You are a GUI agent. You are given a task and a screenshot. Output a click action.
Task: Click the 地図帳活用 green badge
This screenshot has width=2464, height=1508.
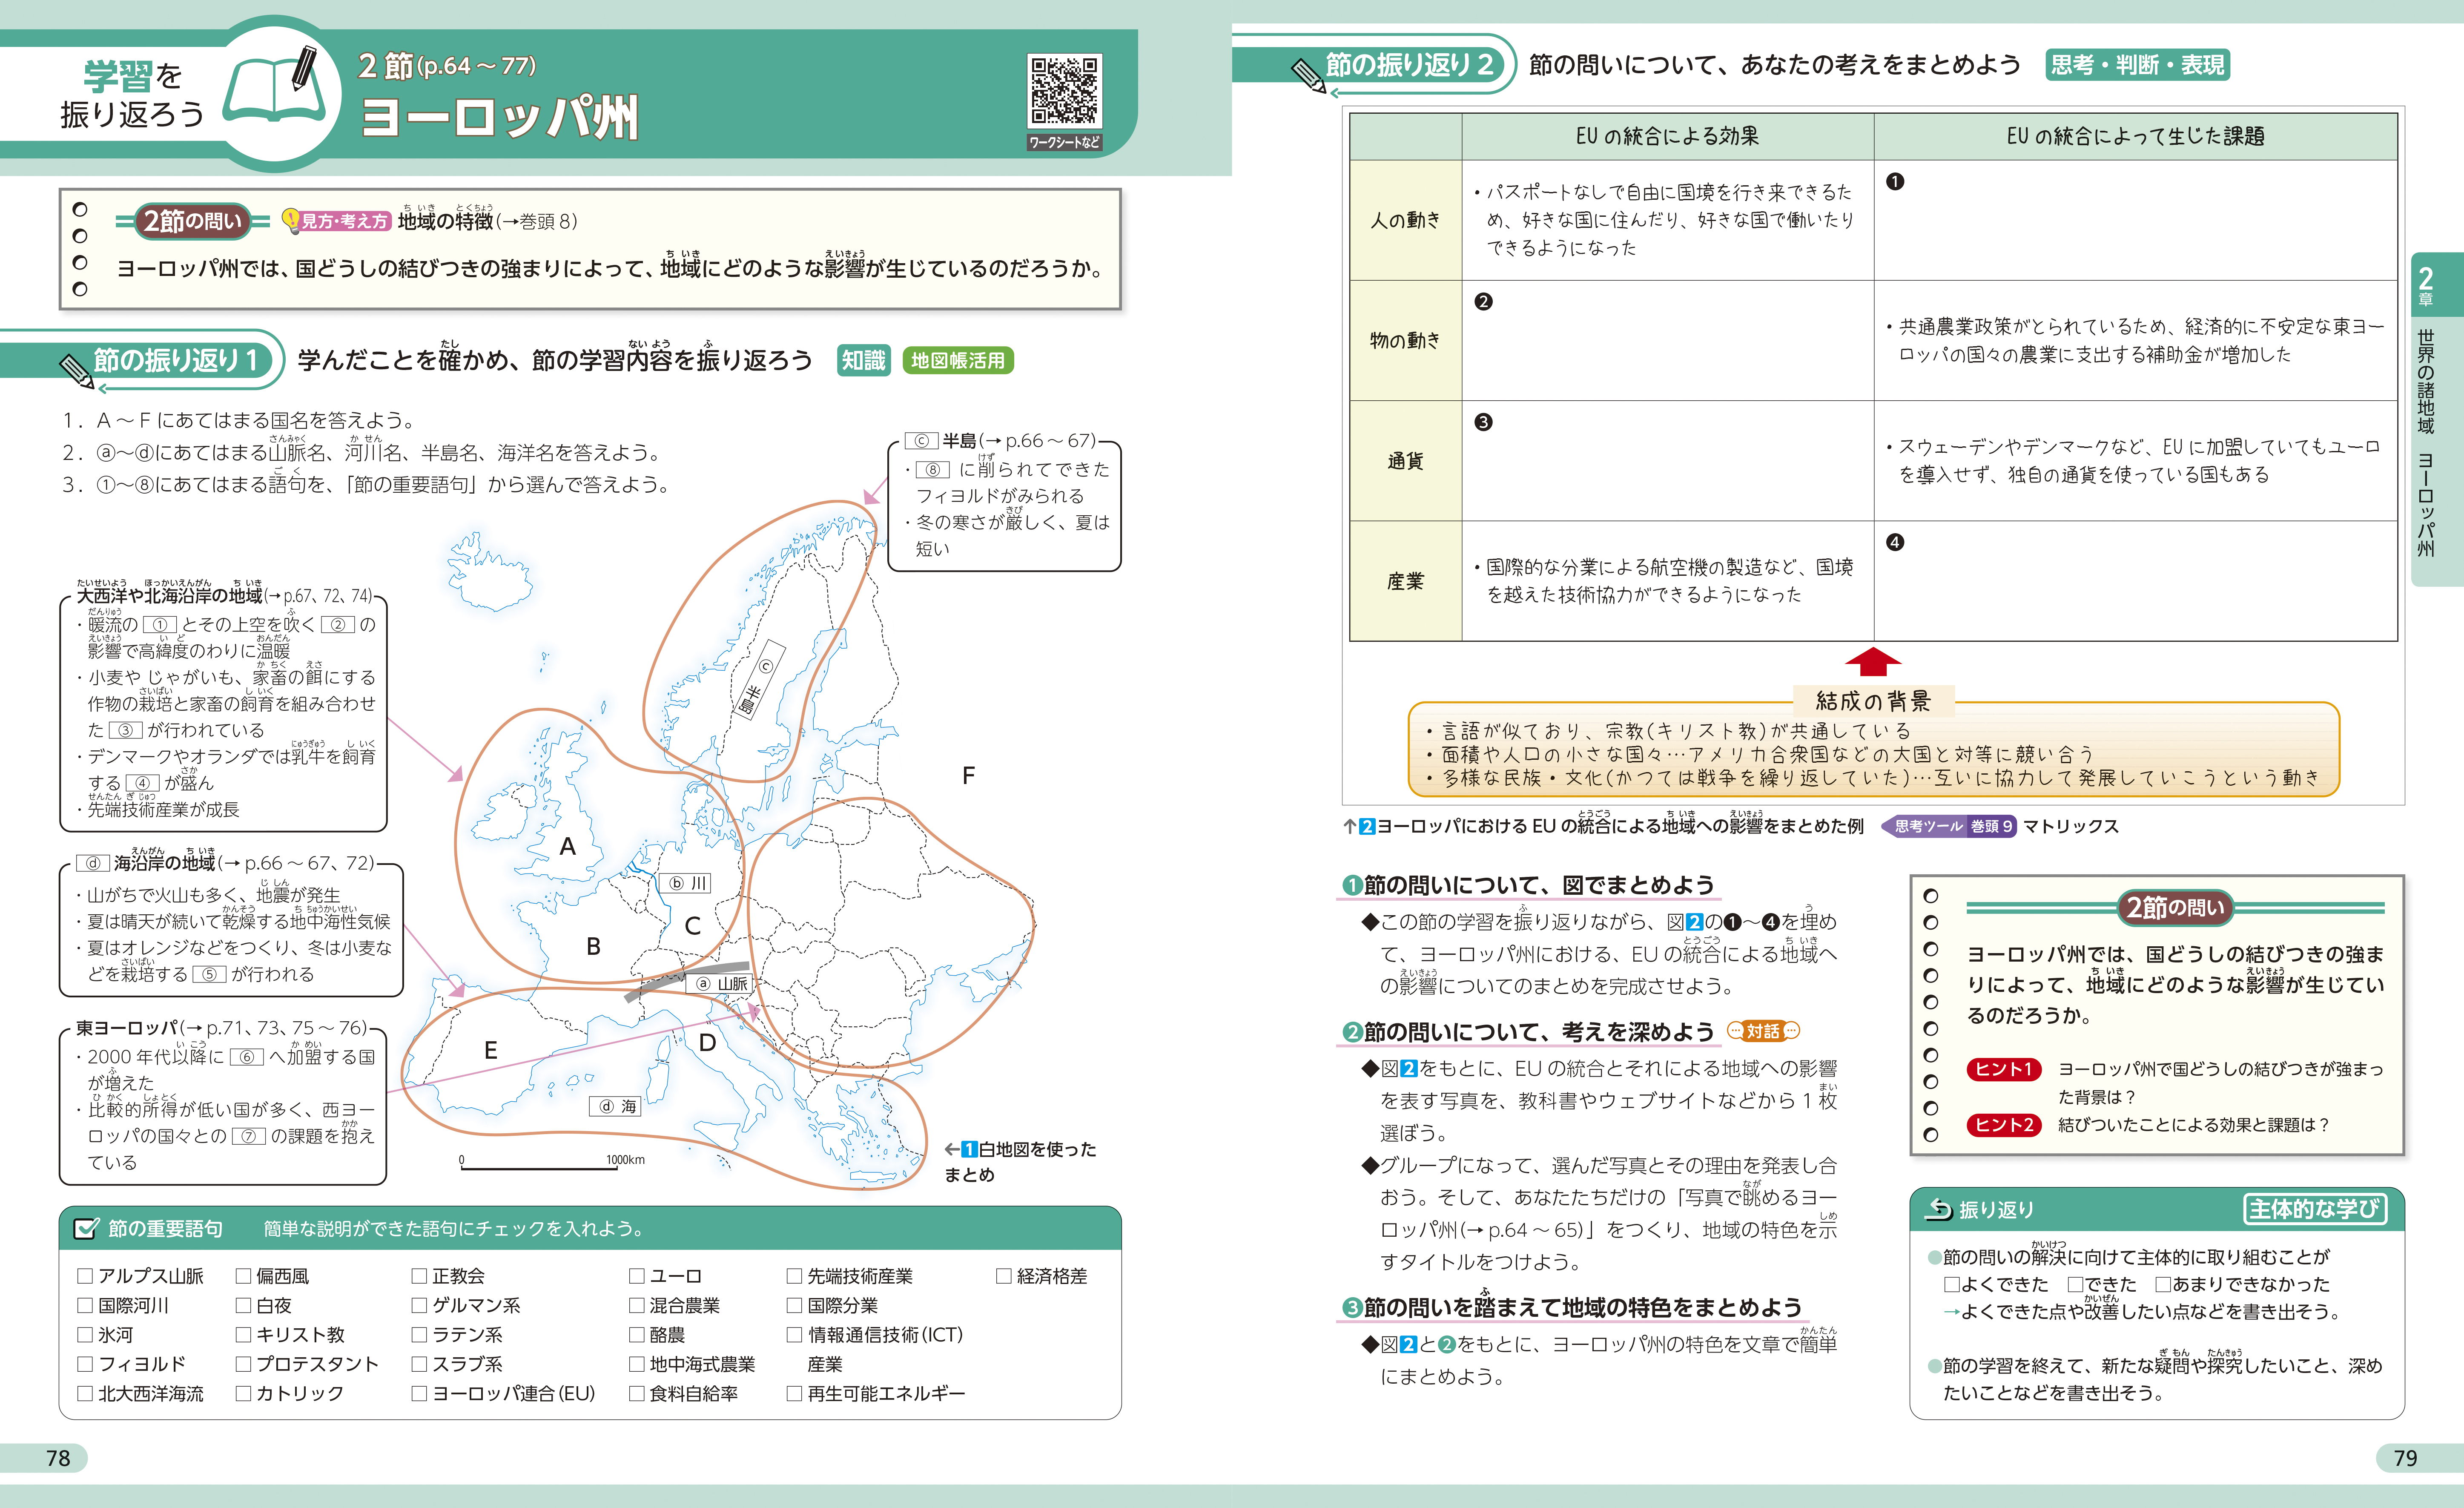coord(958,361)
